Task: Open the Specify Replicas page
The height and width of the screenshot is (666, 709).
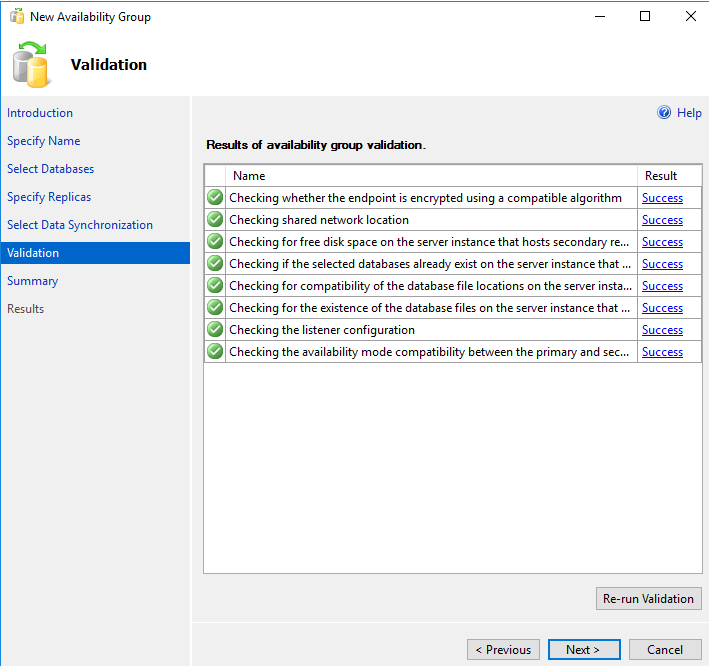Action: pyautogui.click(x=49, y=197)
